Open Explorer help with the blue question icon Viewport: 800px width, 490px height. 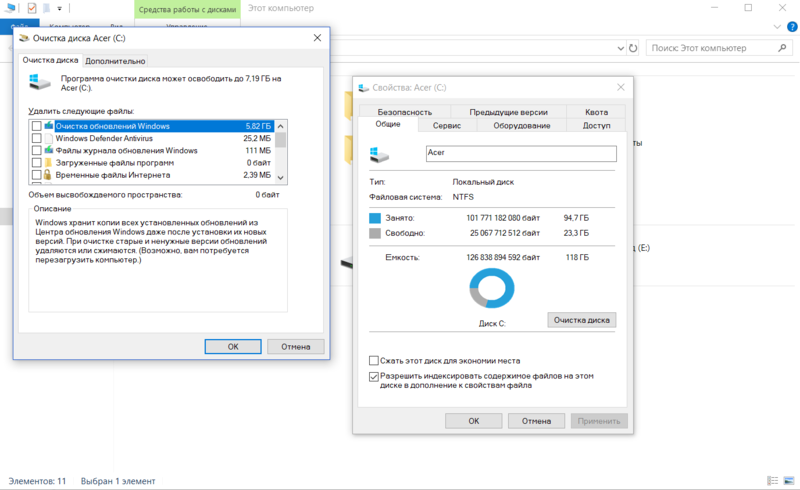click(792, 27)
